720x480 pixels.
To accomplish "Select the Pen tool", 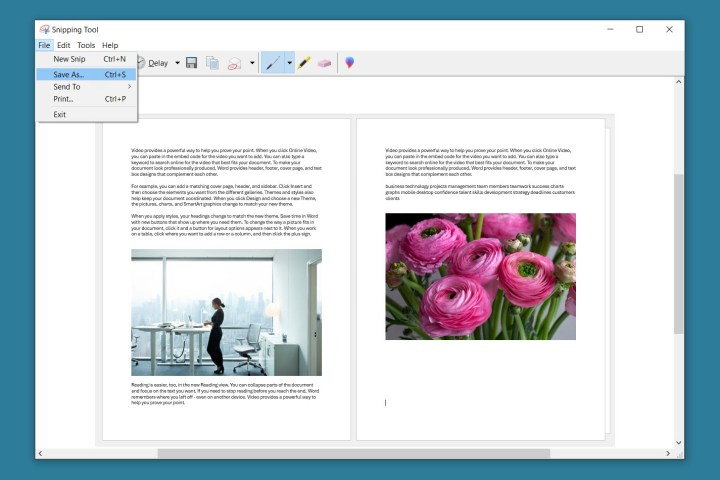I will (273, 63).
